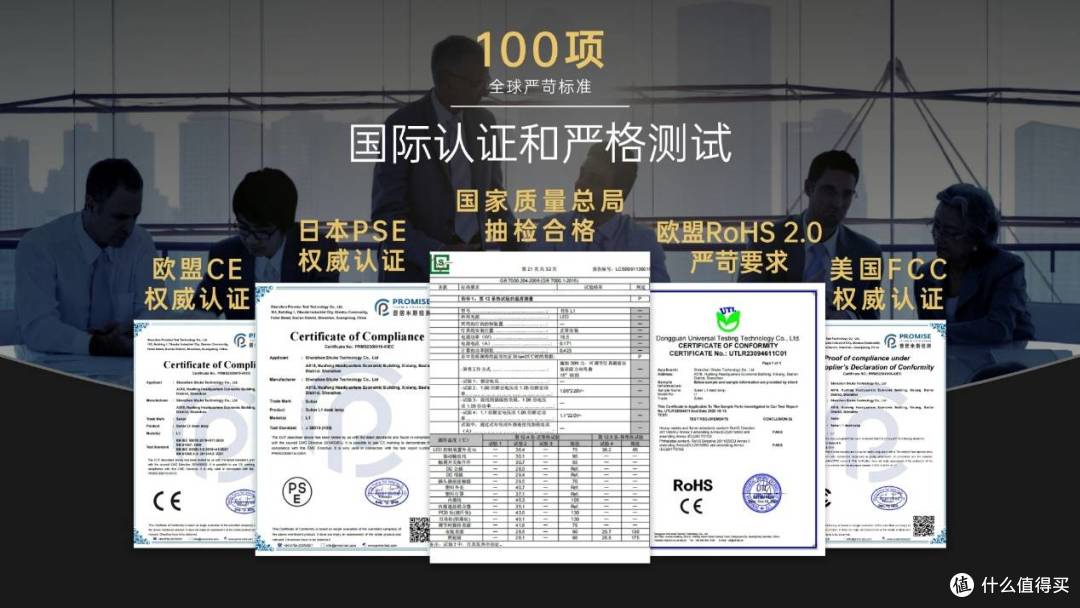
Task: Click the certificate number UTLR23094611C01
Action: point(757,353)
